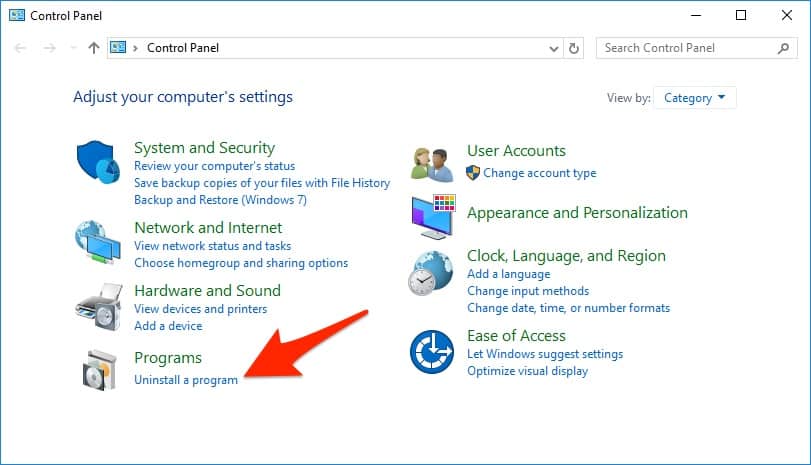The image size is (811, 465).
Task: Click the Network and Internet globe icon
Action: point(98,242)
